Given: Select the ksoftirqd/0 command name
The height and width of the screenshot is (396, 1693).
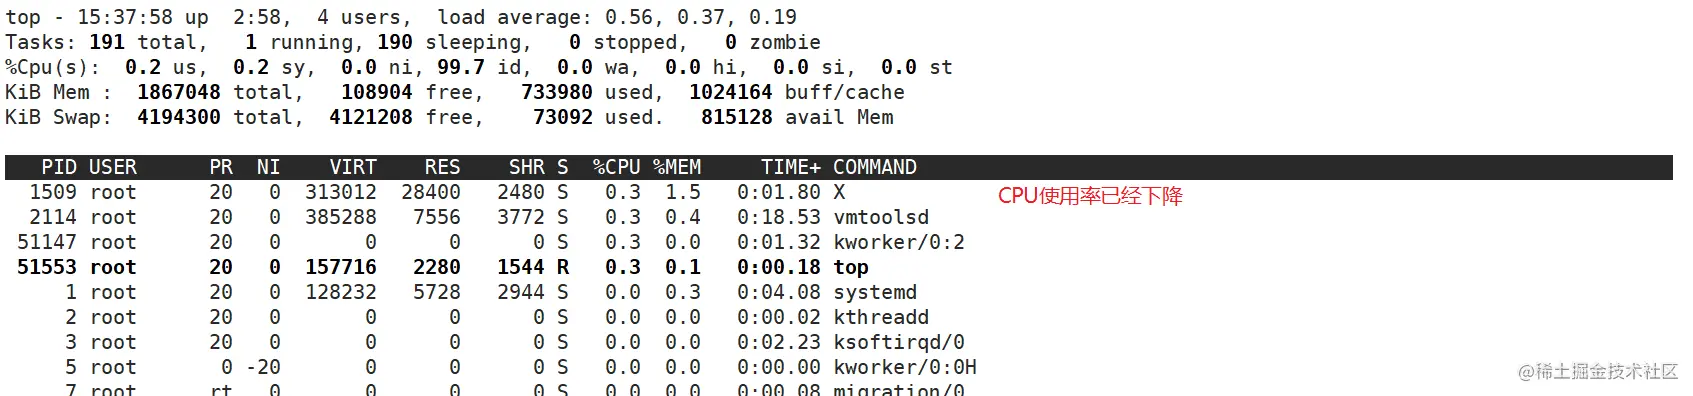Looking at the screenshot, I should pyautogui.click(x=899, y=342).
